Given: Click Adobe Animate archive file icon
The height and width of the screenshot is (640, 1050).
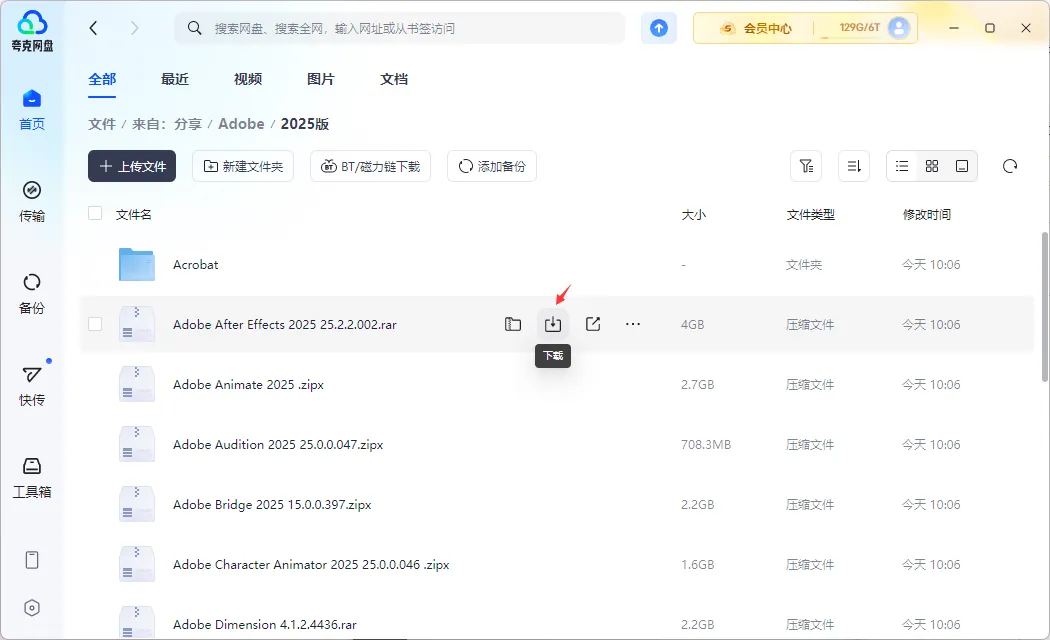Looking at the screenshot, I should (x=137, y=384).
